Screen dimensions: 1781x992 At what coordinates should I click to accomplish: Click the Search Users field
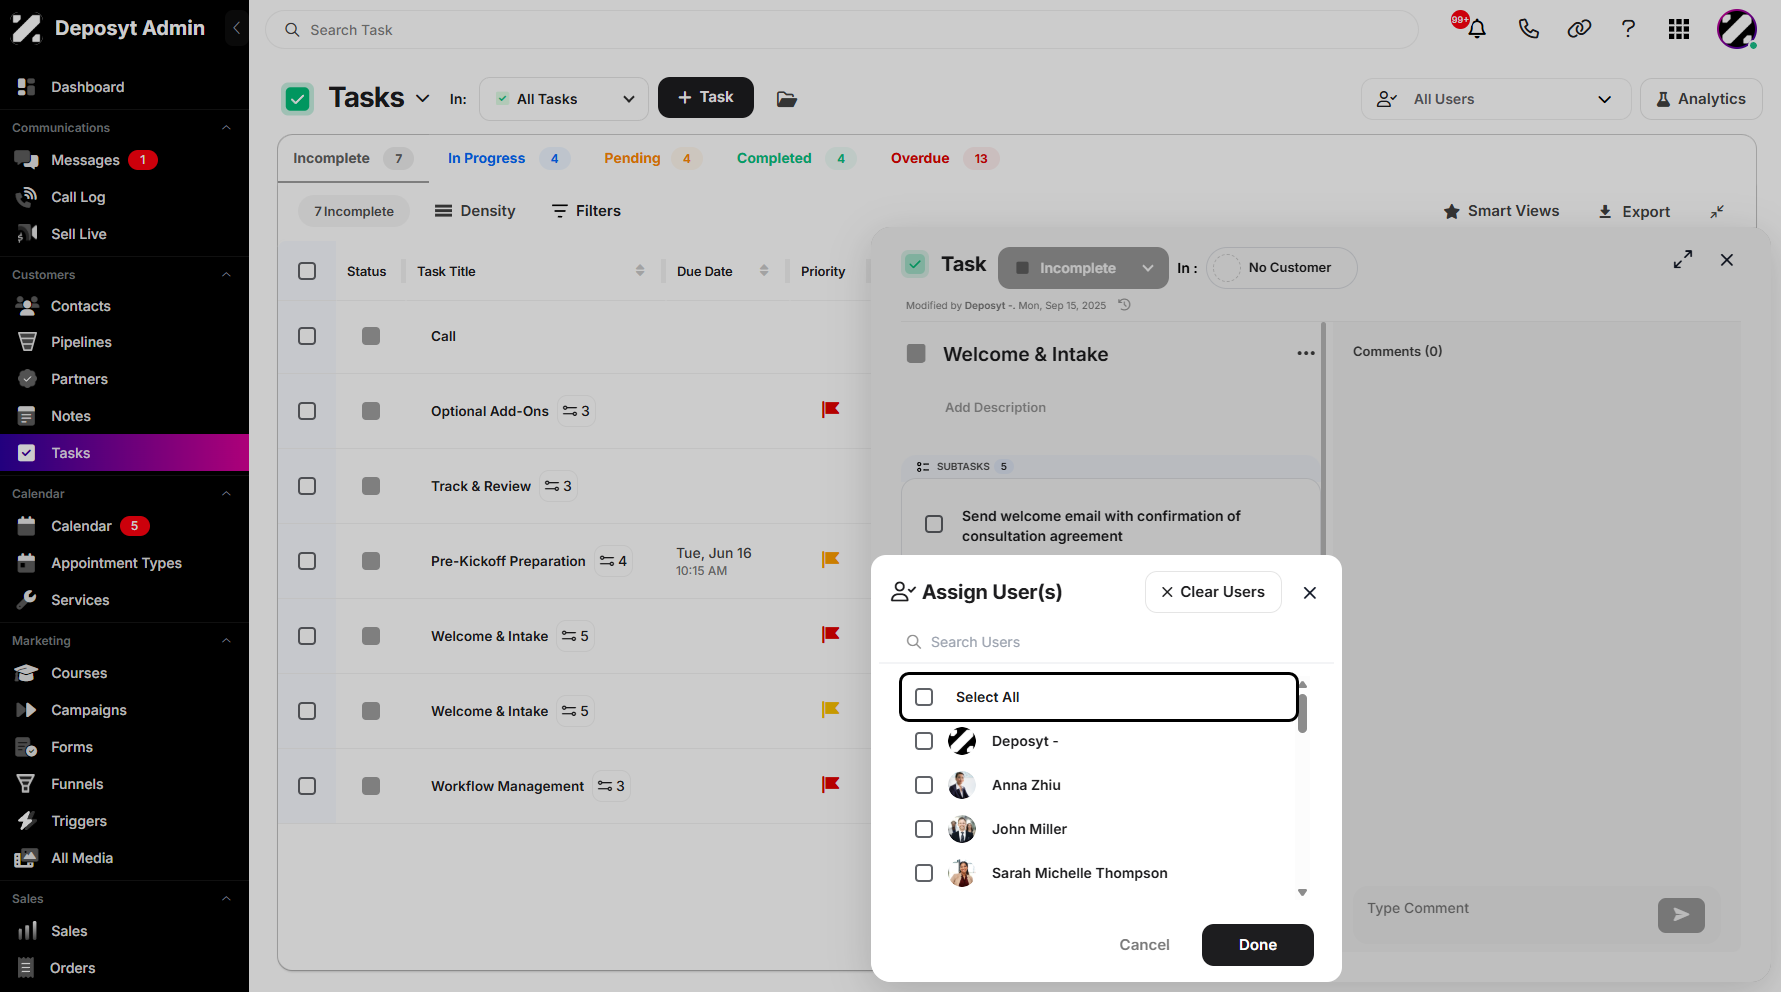1106,642
